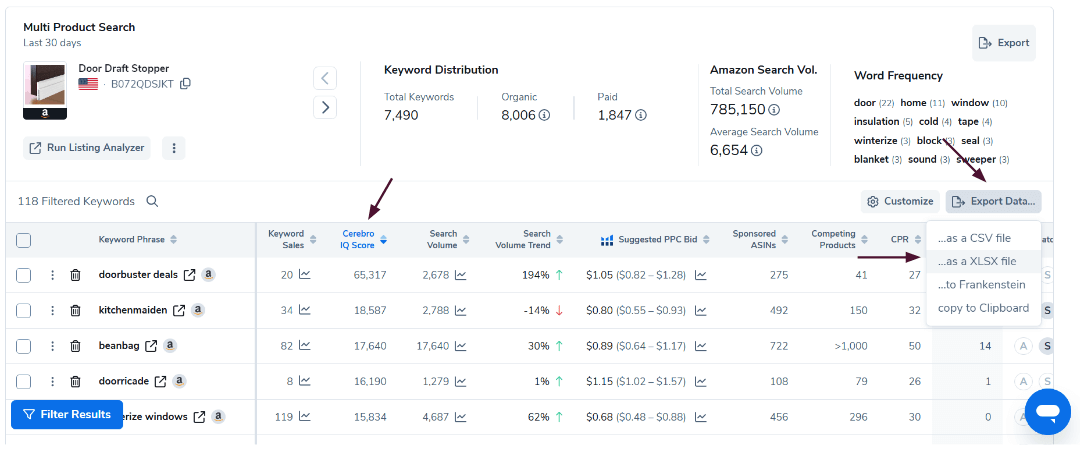Open PPC bid history chart for doorricade
1080x460 pixels.
[x=701, y=381]
